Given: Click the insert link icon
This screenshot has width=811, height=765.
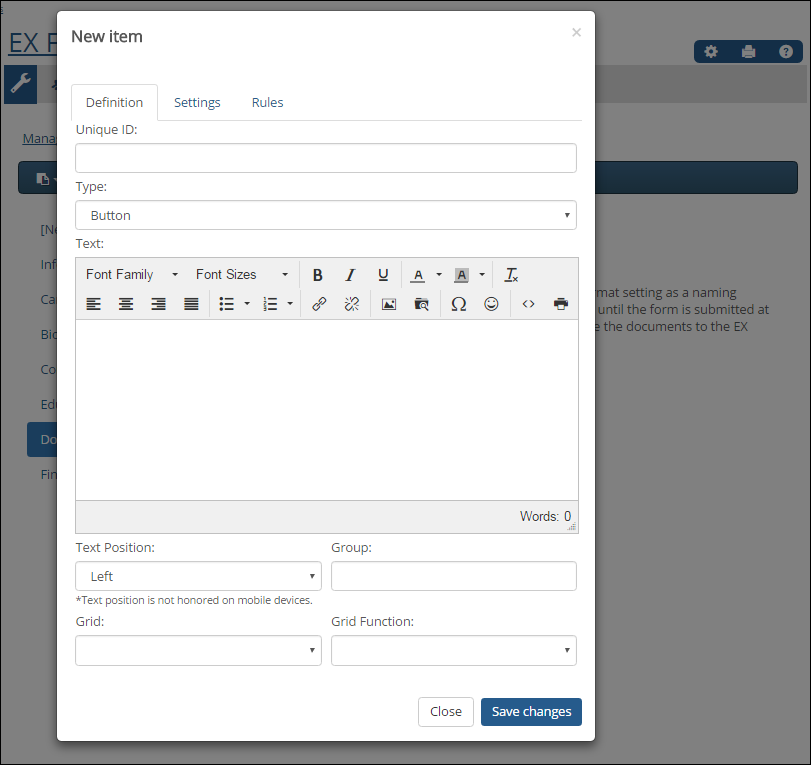Looking at the screenshot, I should click(319, 304).
